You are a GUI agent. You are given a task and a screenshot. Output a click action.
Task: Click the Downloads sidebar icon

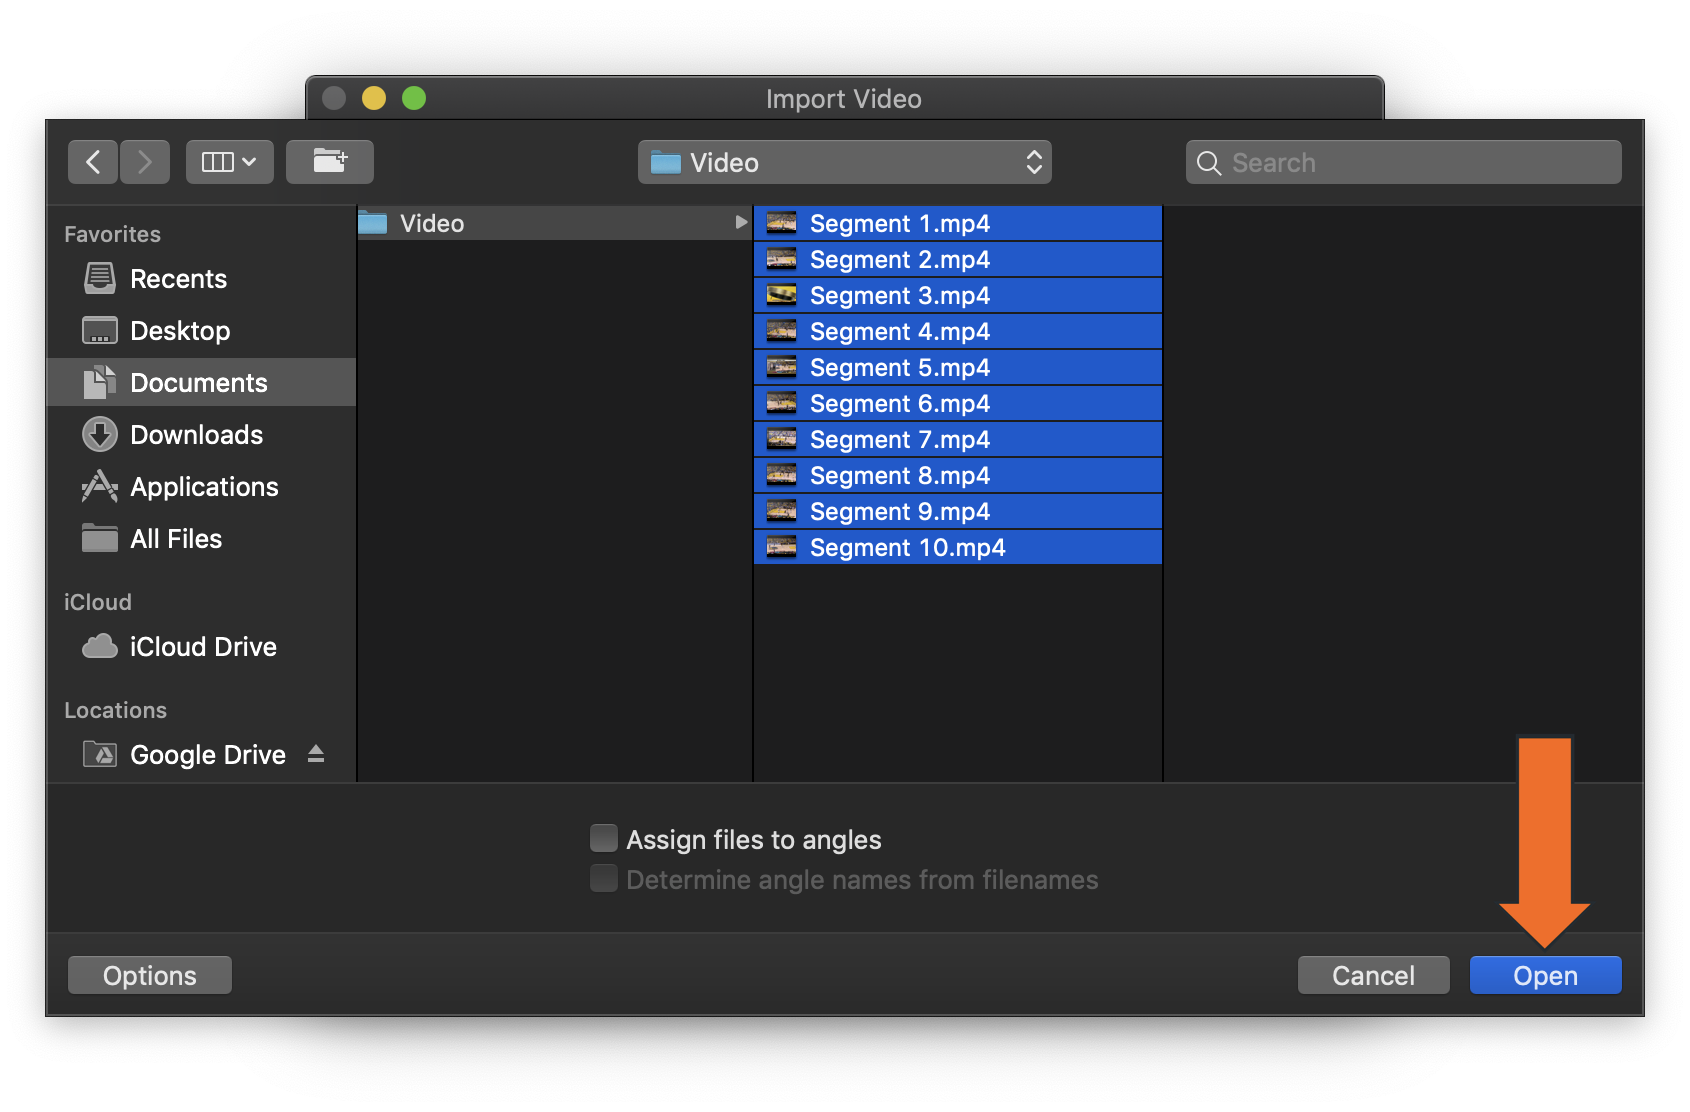click(x=99, y=434)
